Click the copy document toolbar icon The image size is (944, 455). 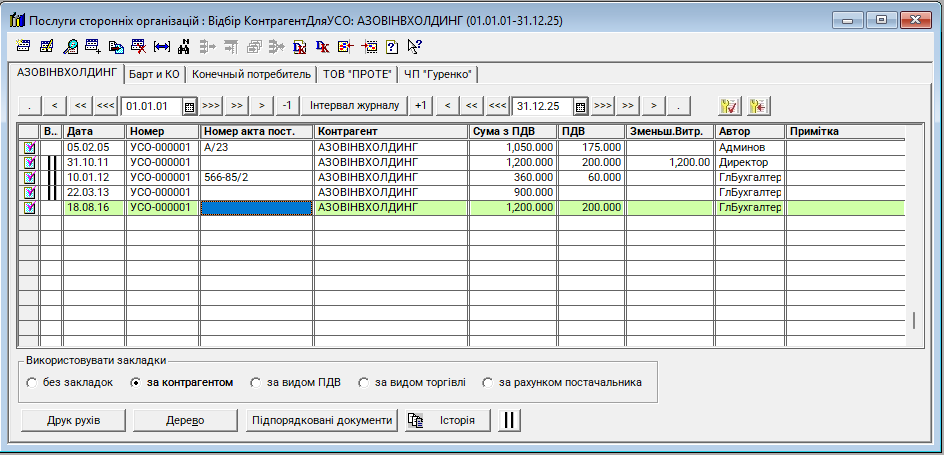coord(116,46)
